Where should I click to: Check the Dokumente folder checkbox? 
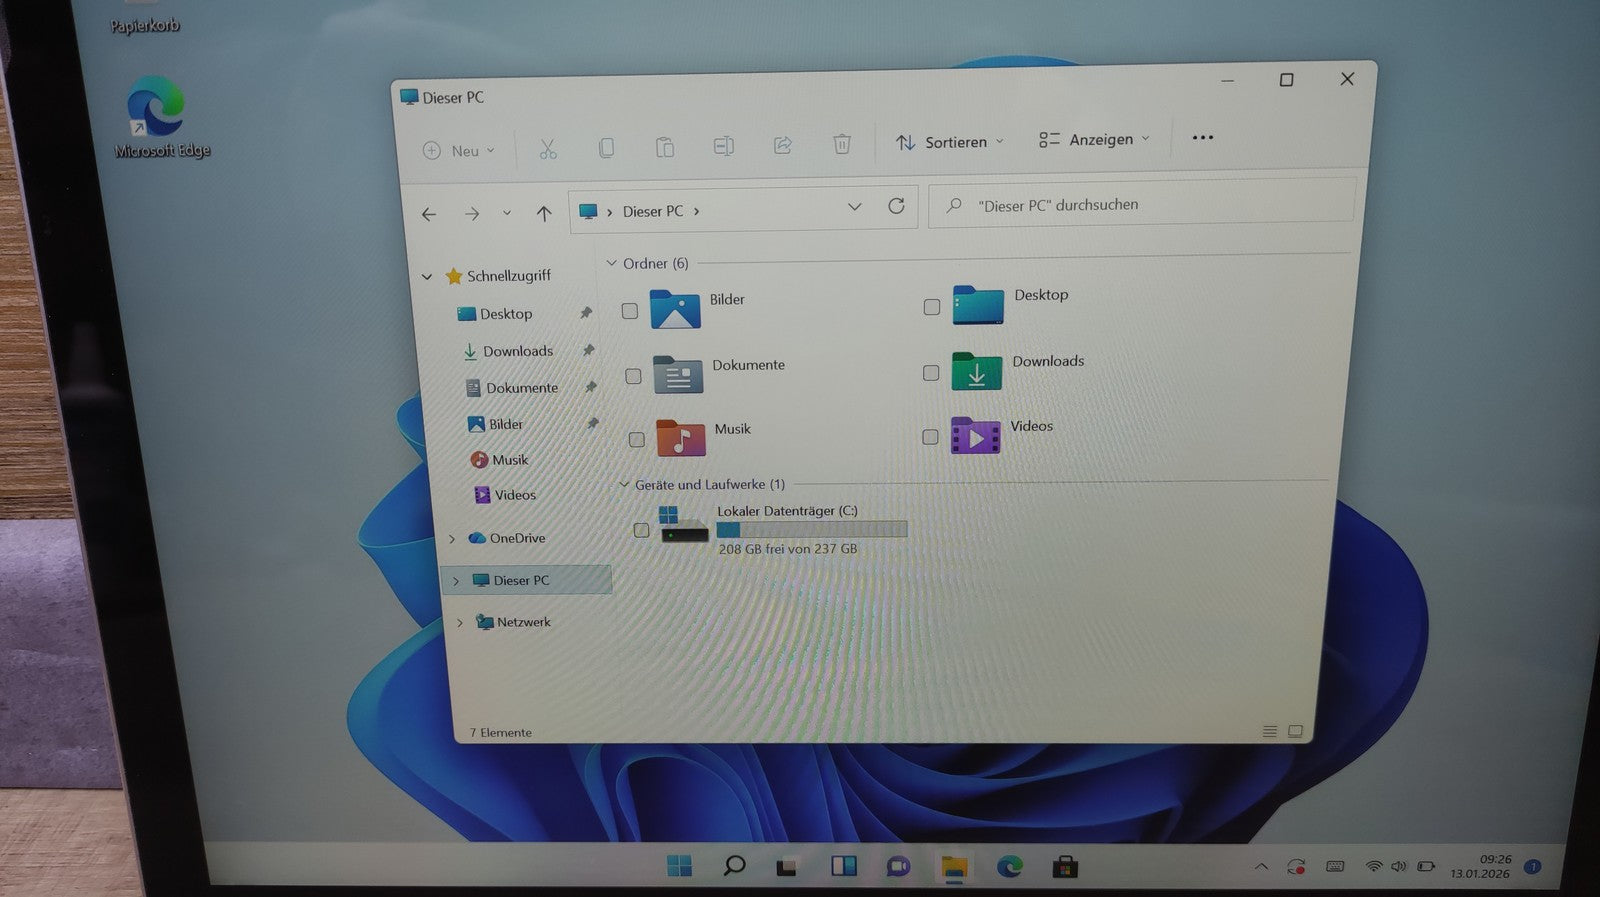point(633,376)
